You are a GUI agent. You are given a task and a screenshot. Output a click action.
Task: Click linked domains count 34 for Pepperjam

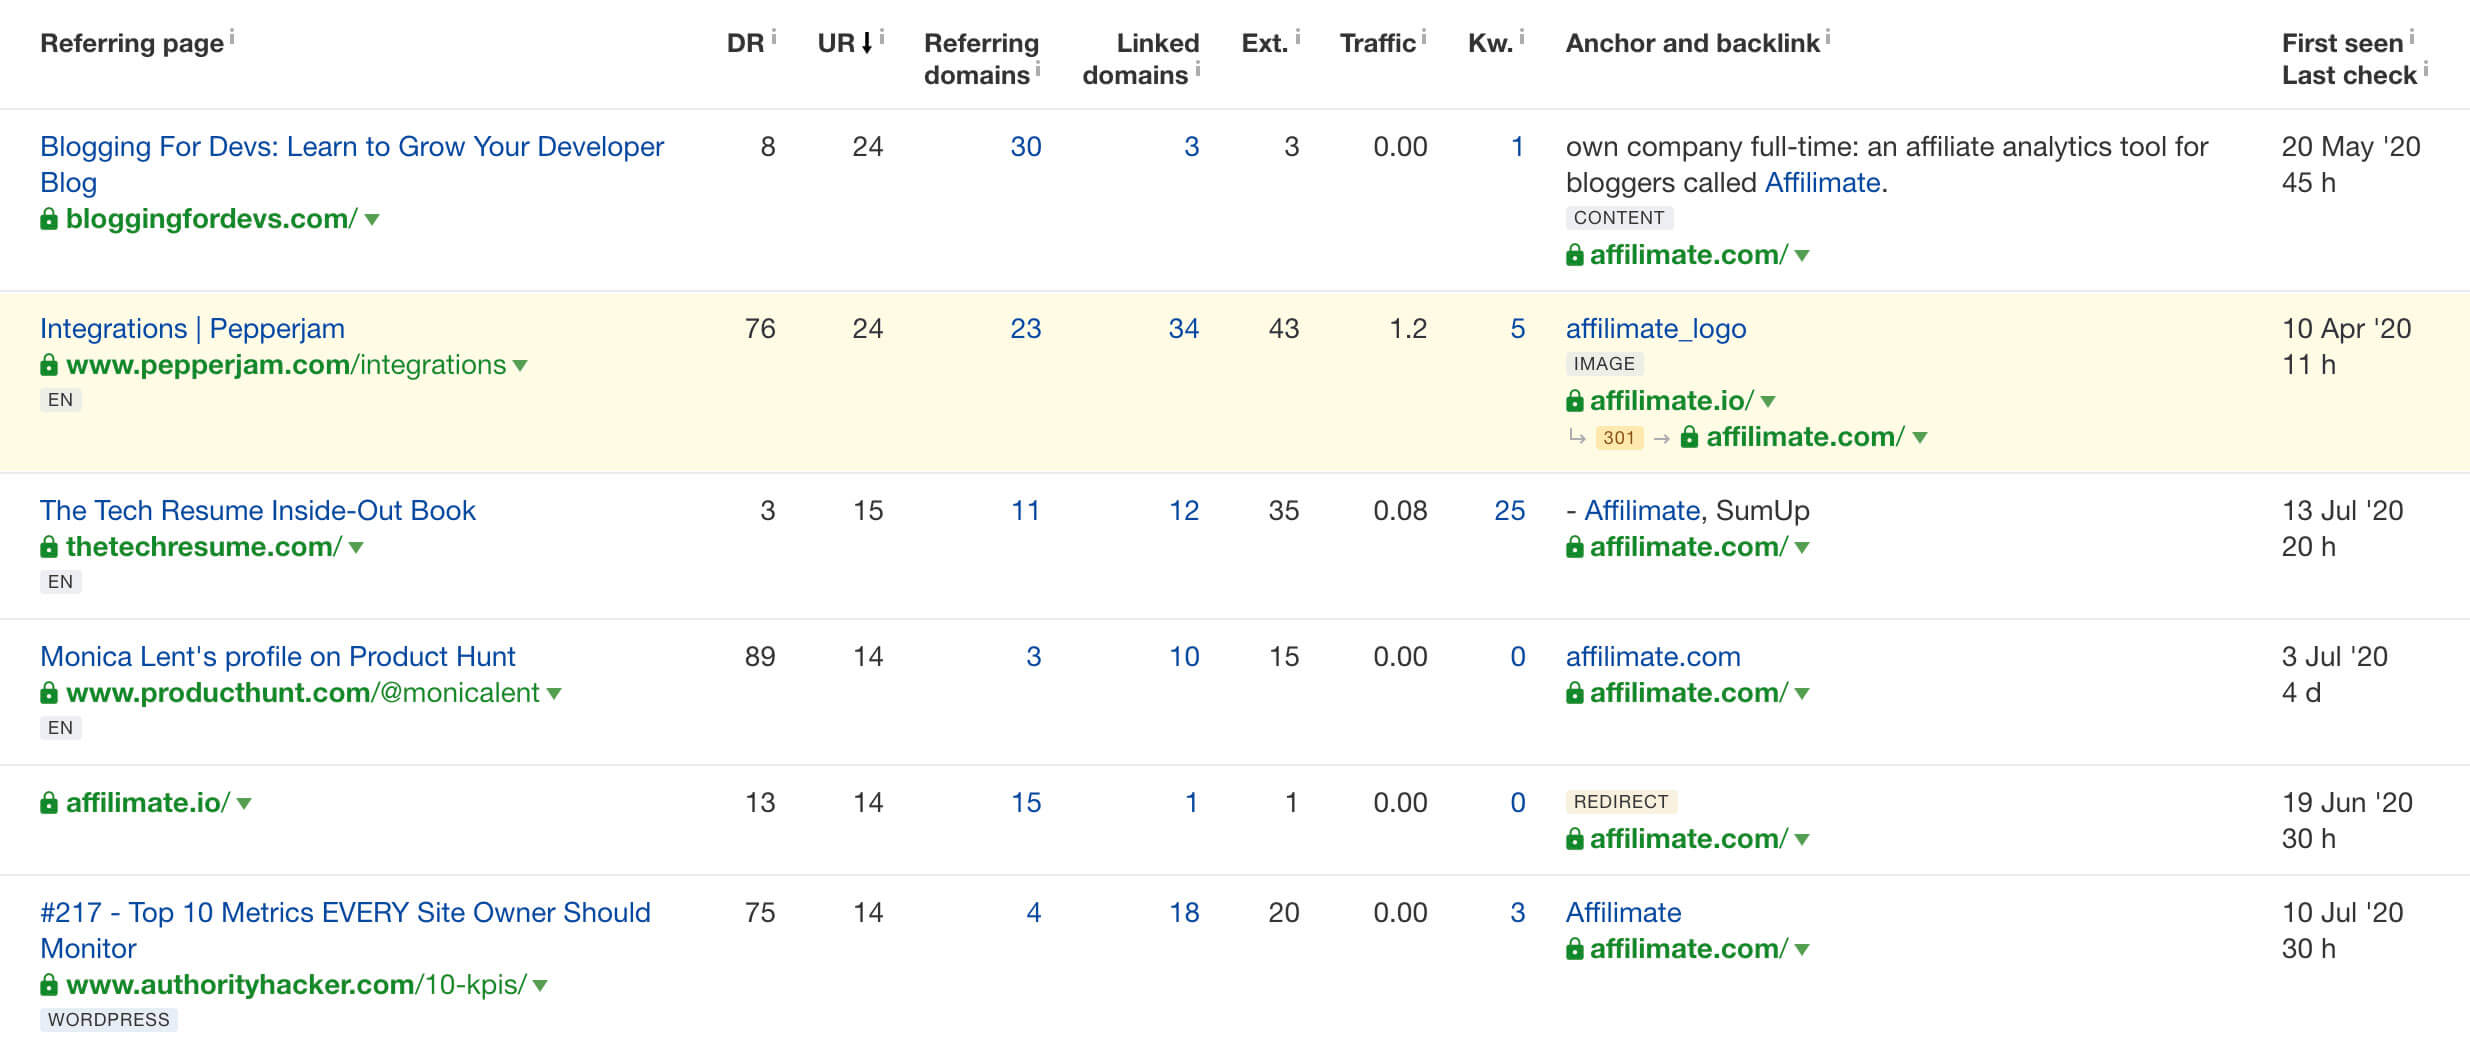[x=1184, y=328]
